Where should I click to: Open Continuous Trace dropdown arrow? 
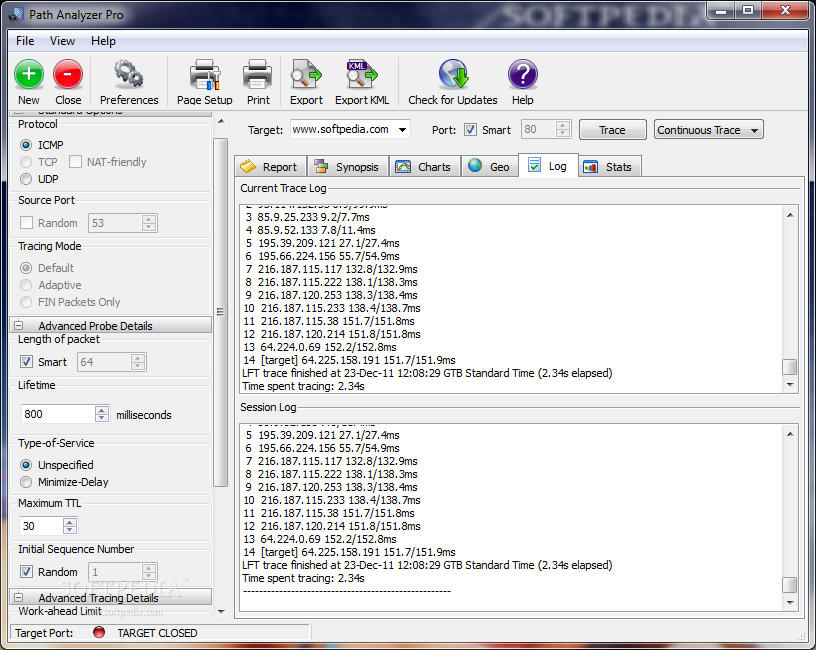pos(754,130)
